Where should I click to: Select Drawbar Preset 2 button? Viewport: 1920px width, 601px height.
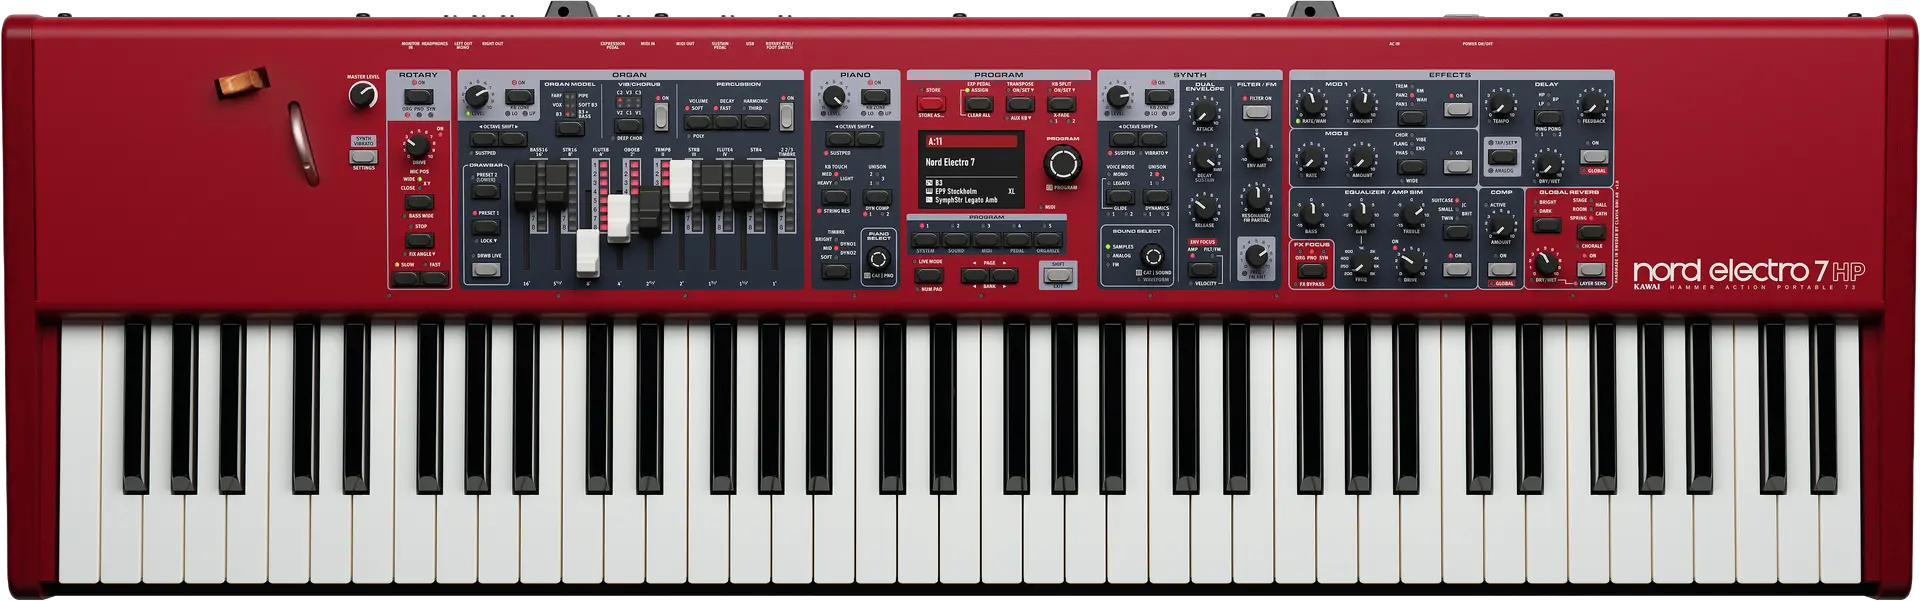click(486, 190)
